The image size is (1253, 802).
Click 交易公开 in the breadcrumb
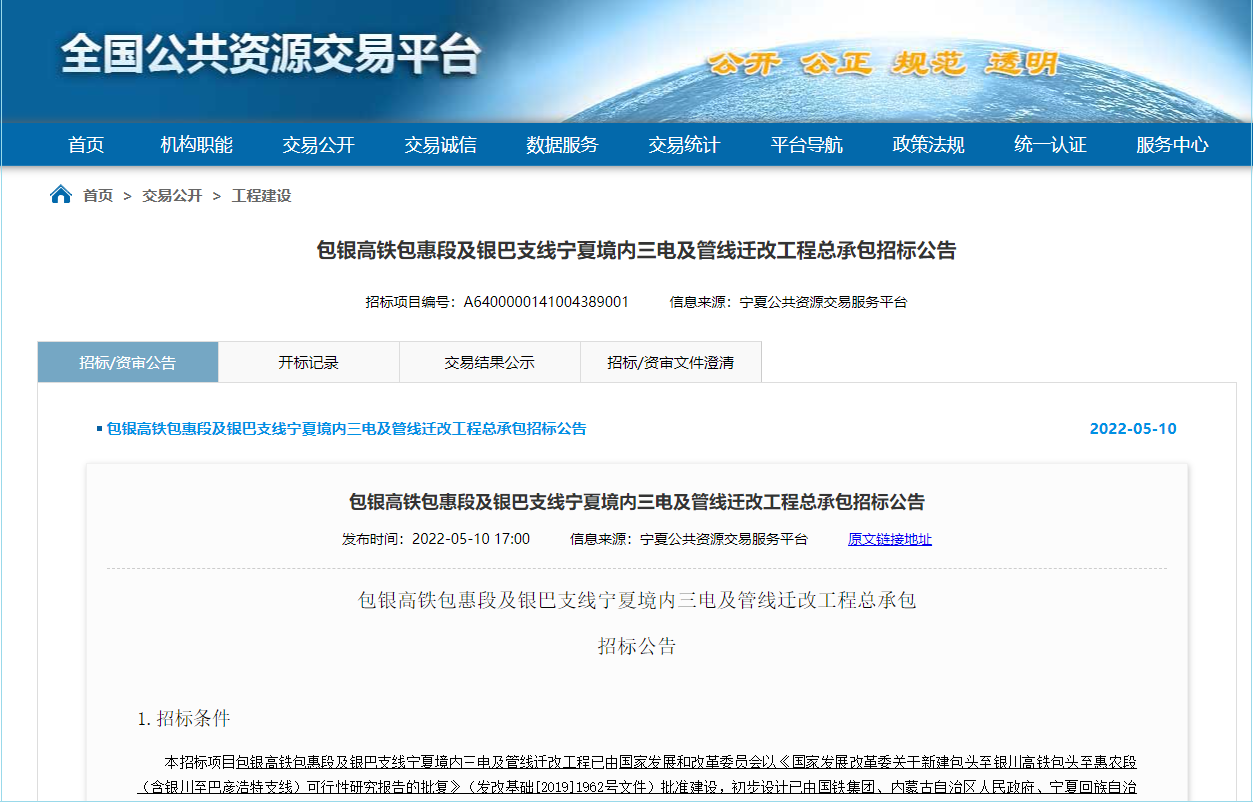coord(172,196)
